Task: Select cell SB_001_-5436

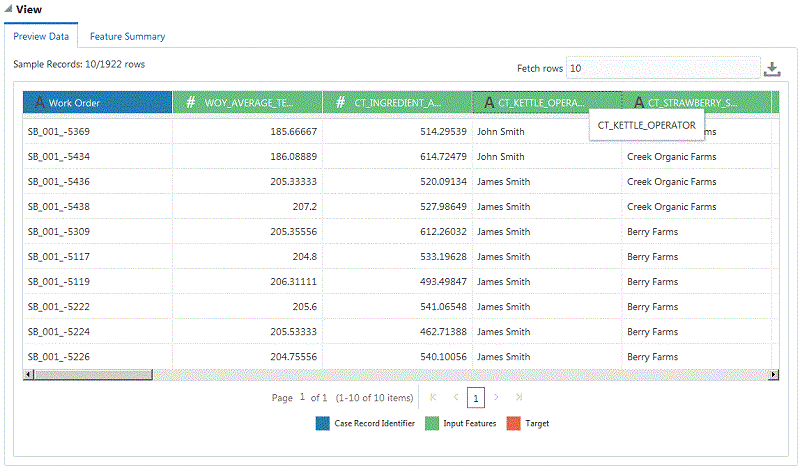Action: [x=59, y=182]
